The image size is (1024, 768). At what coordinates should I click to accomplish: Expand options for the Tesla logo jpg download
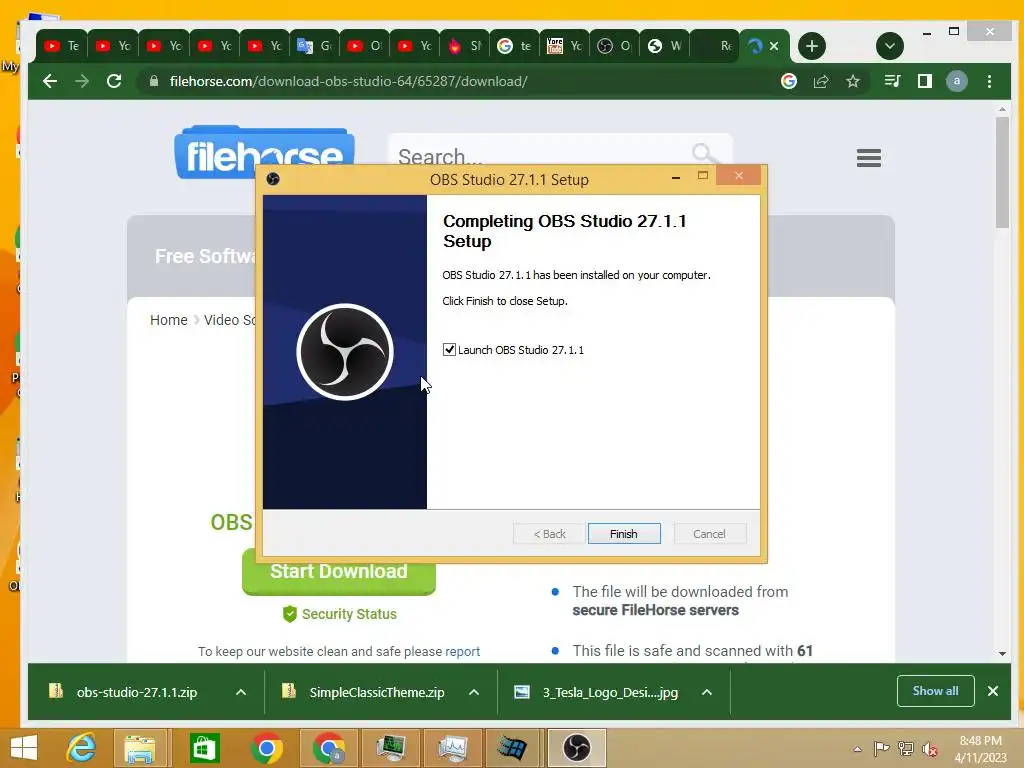point(707,692)
